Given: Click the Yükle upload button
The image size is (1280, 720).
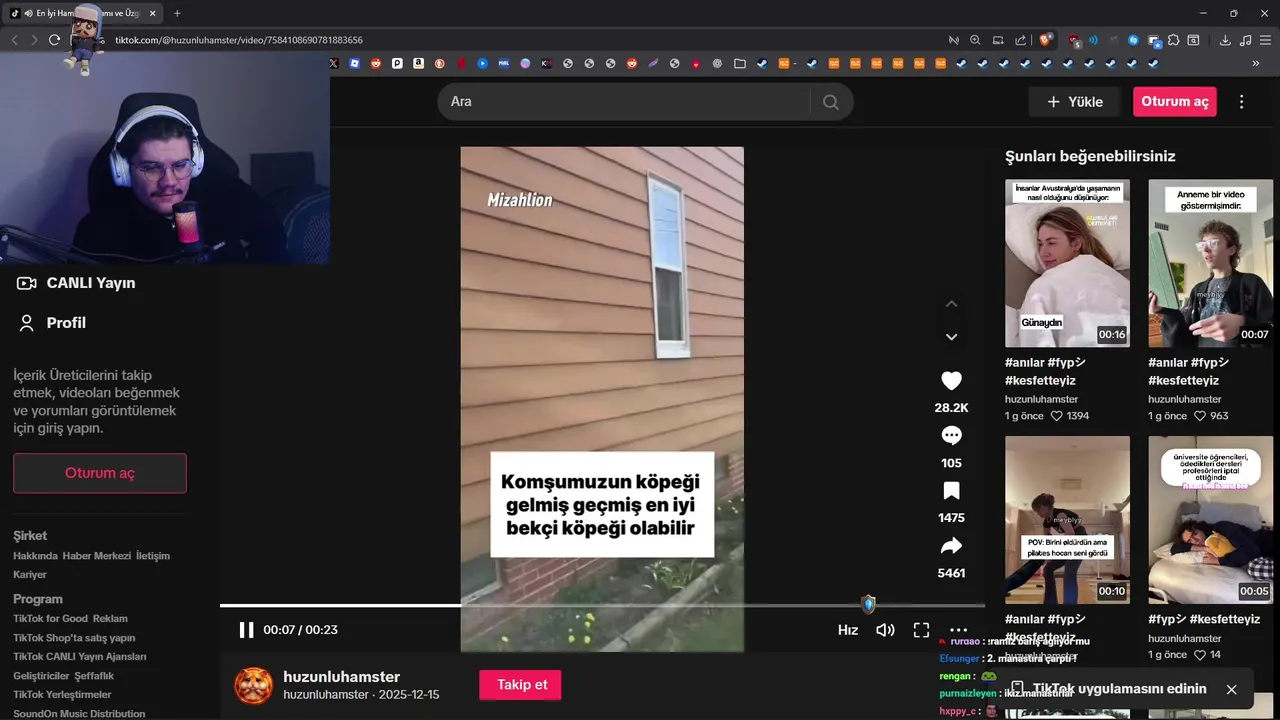Looking at the screenshot, I should click(1074, 101).
